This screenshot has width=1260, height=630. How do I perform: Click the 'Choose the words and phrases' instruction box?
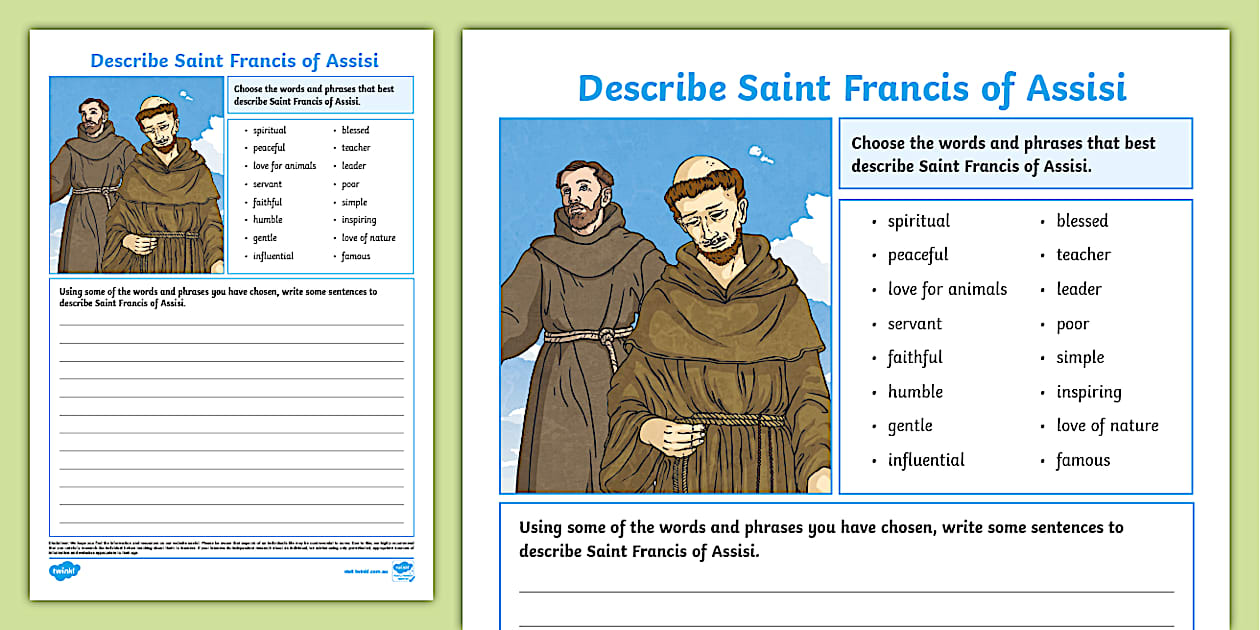pyautogui.click(x=1016, y=153)
